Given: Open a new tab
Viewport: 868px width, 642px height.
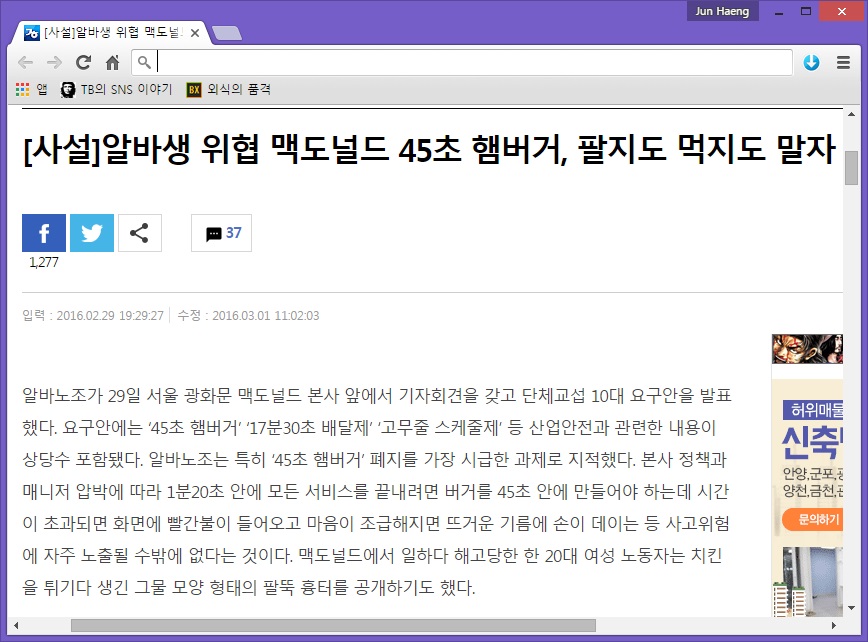Looking at the screenshot, I should coord(227,33).
